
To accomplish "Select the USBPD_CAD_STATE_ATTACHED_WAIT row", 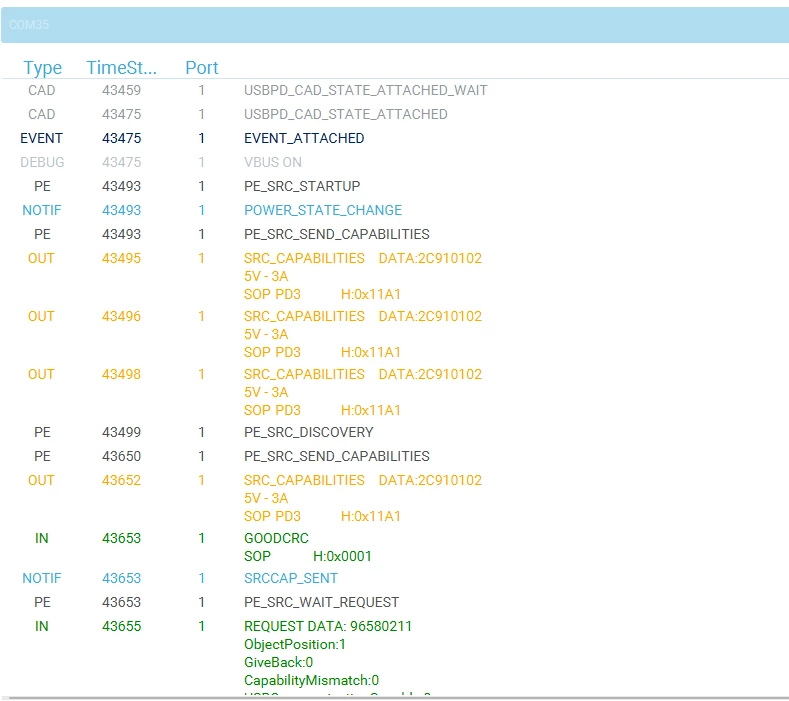I will [395, 90].
